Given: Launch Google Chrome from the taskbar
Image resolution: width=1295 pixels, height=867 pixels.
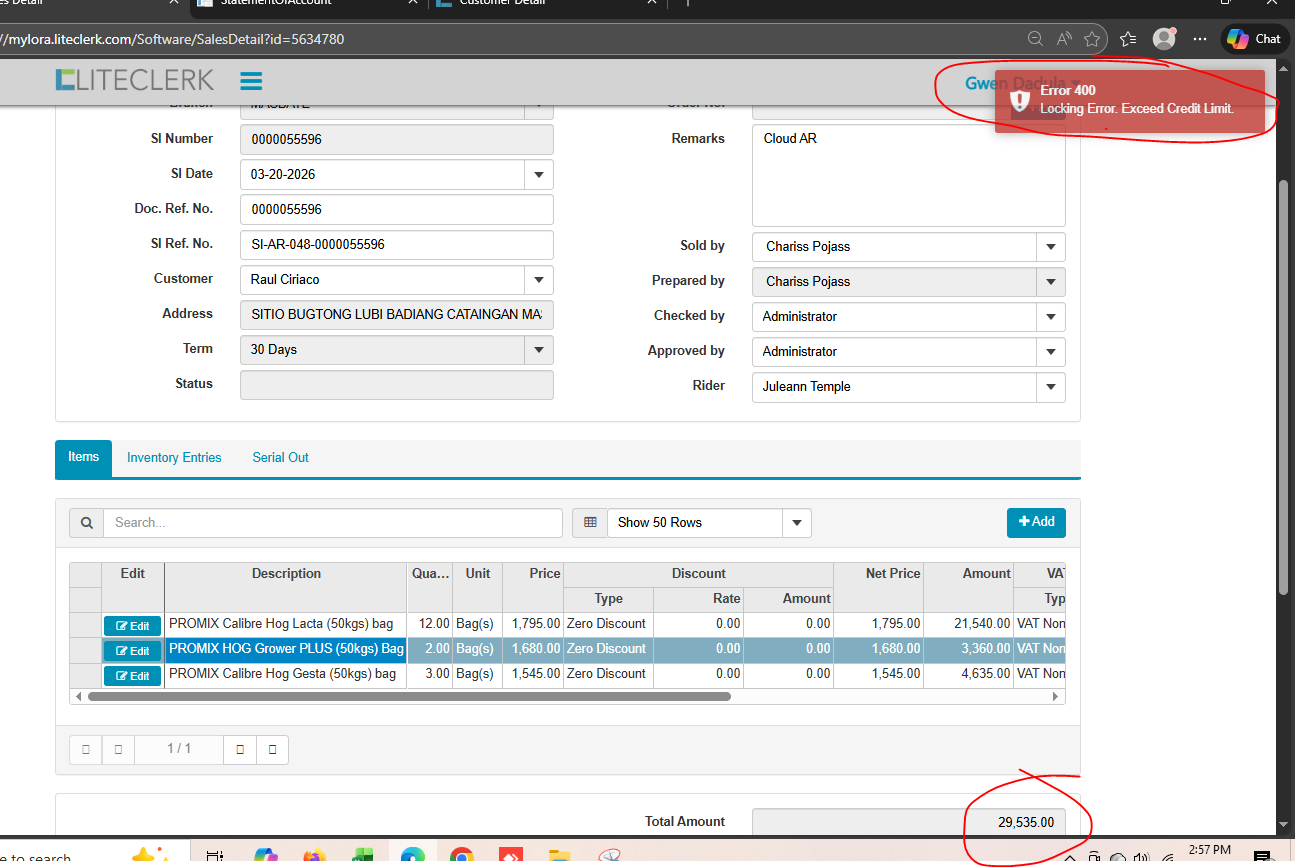Looking at the screenshot, I should [461, 856].
